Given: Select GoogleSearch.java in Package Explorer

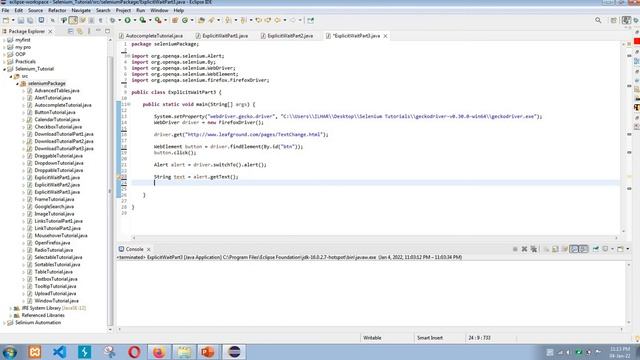Looking at the screenshot, I should [x=54, y=207].
